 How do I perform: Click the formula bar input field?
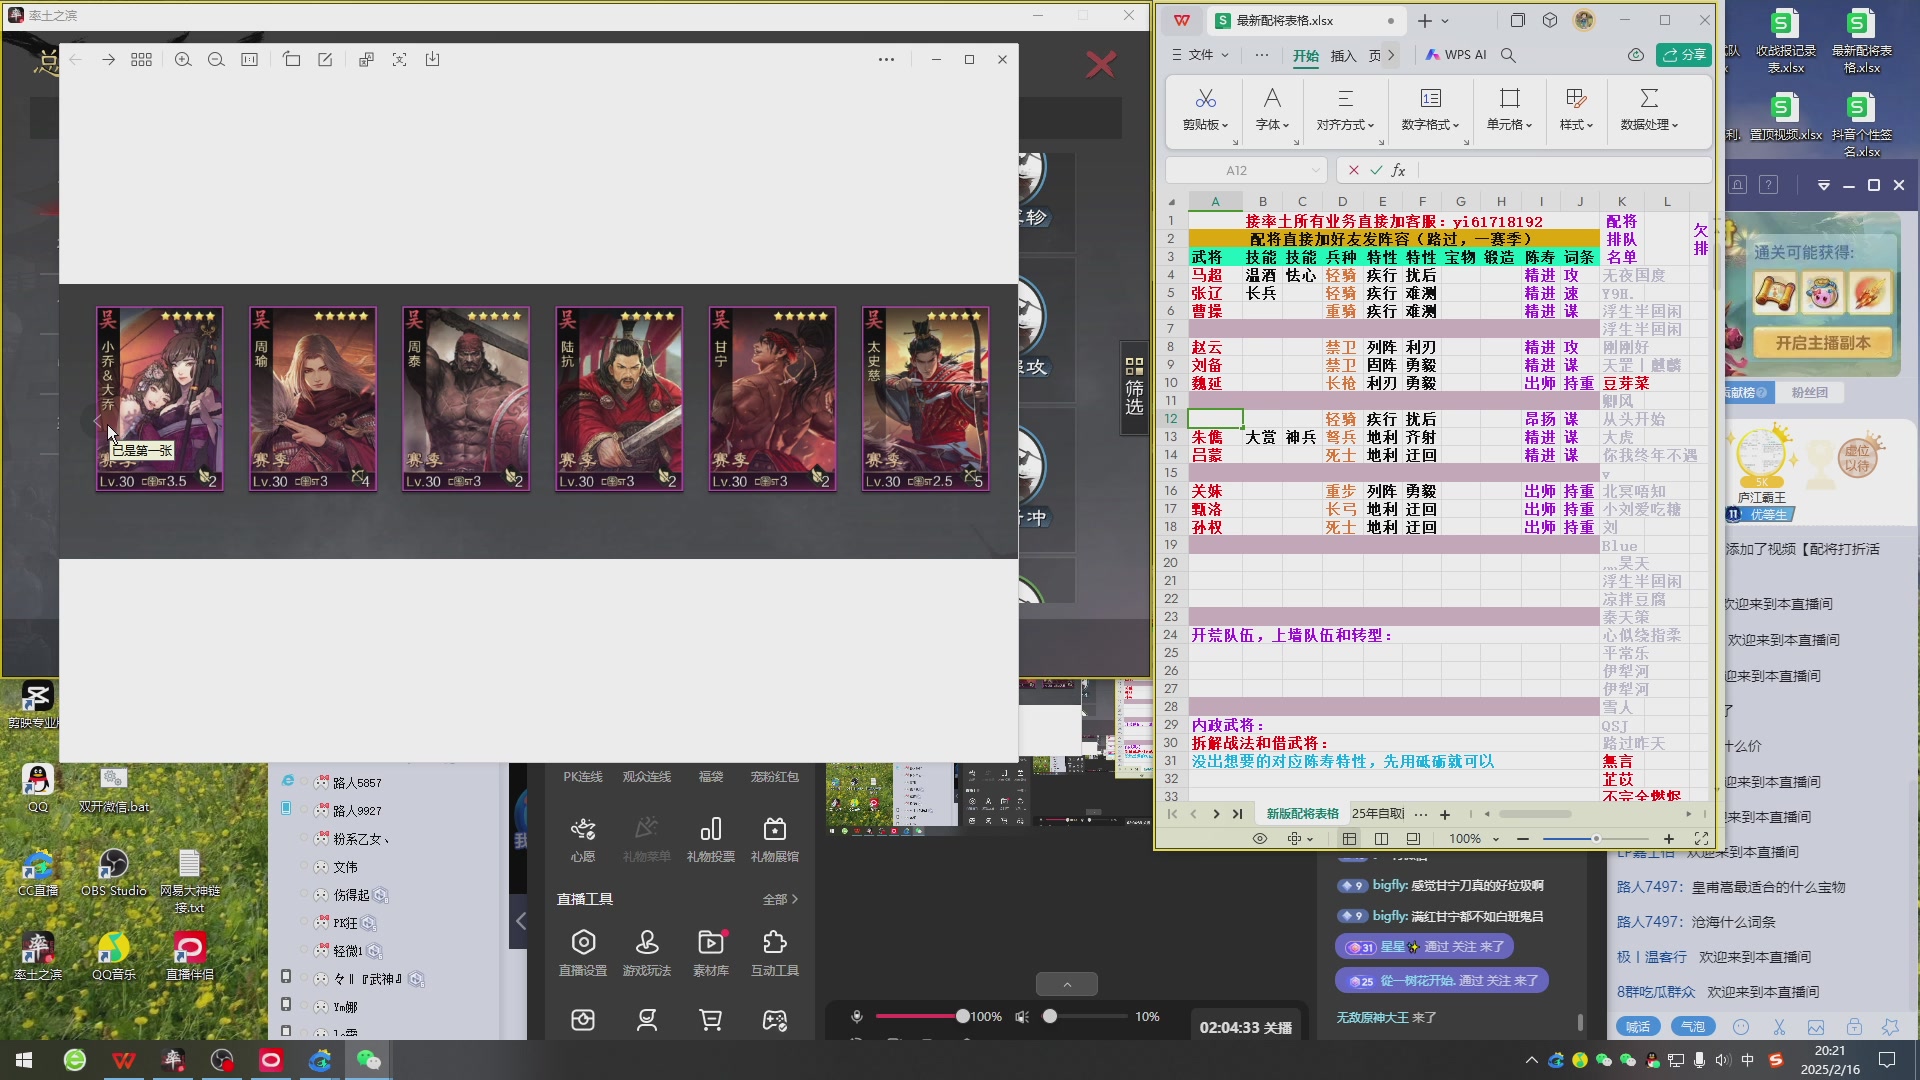pos(1563,170)
